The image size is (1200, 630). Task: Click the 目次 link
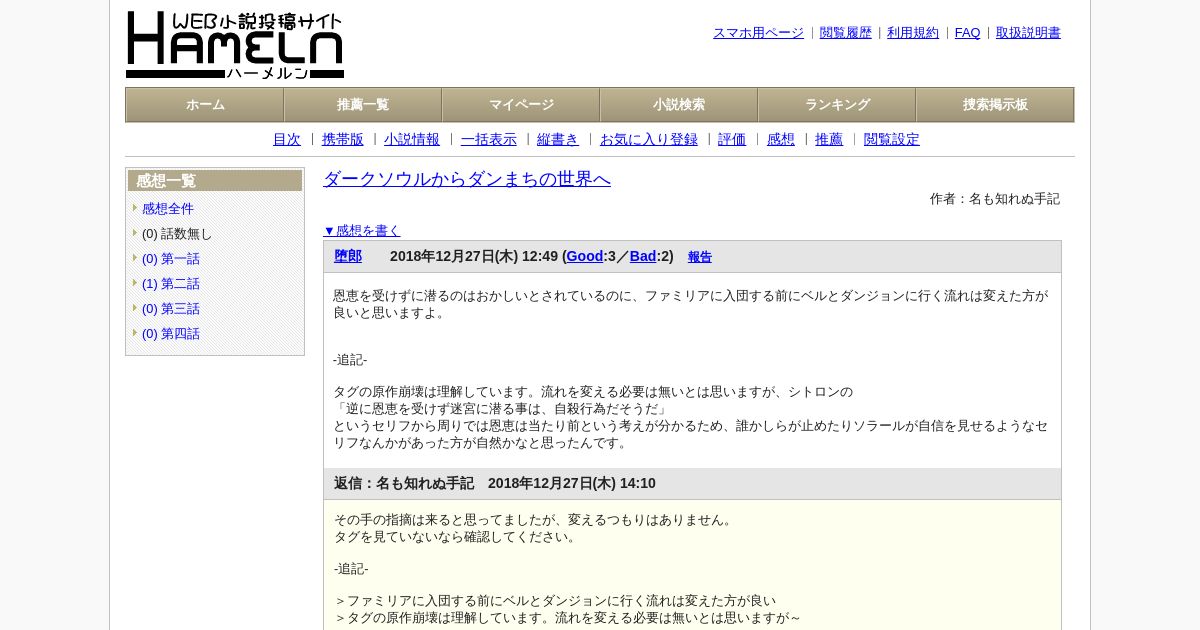(287, 140)
